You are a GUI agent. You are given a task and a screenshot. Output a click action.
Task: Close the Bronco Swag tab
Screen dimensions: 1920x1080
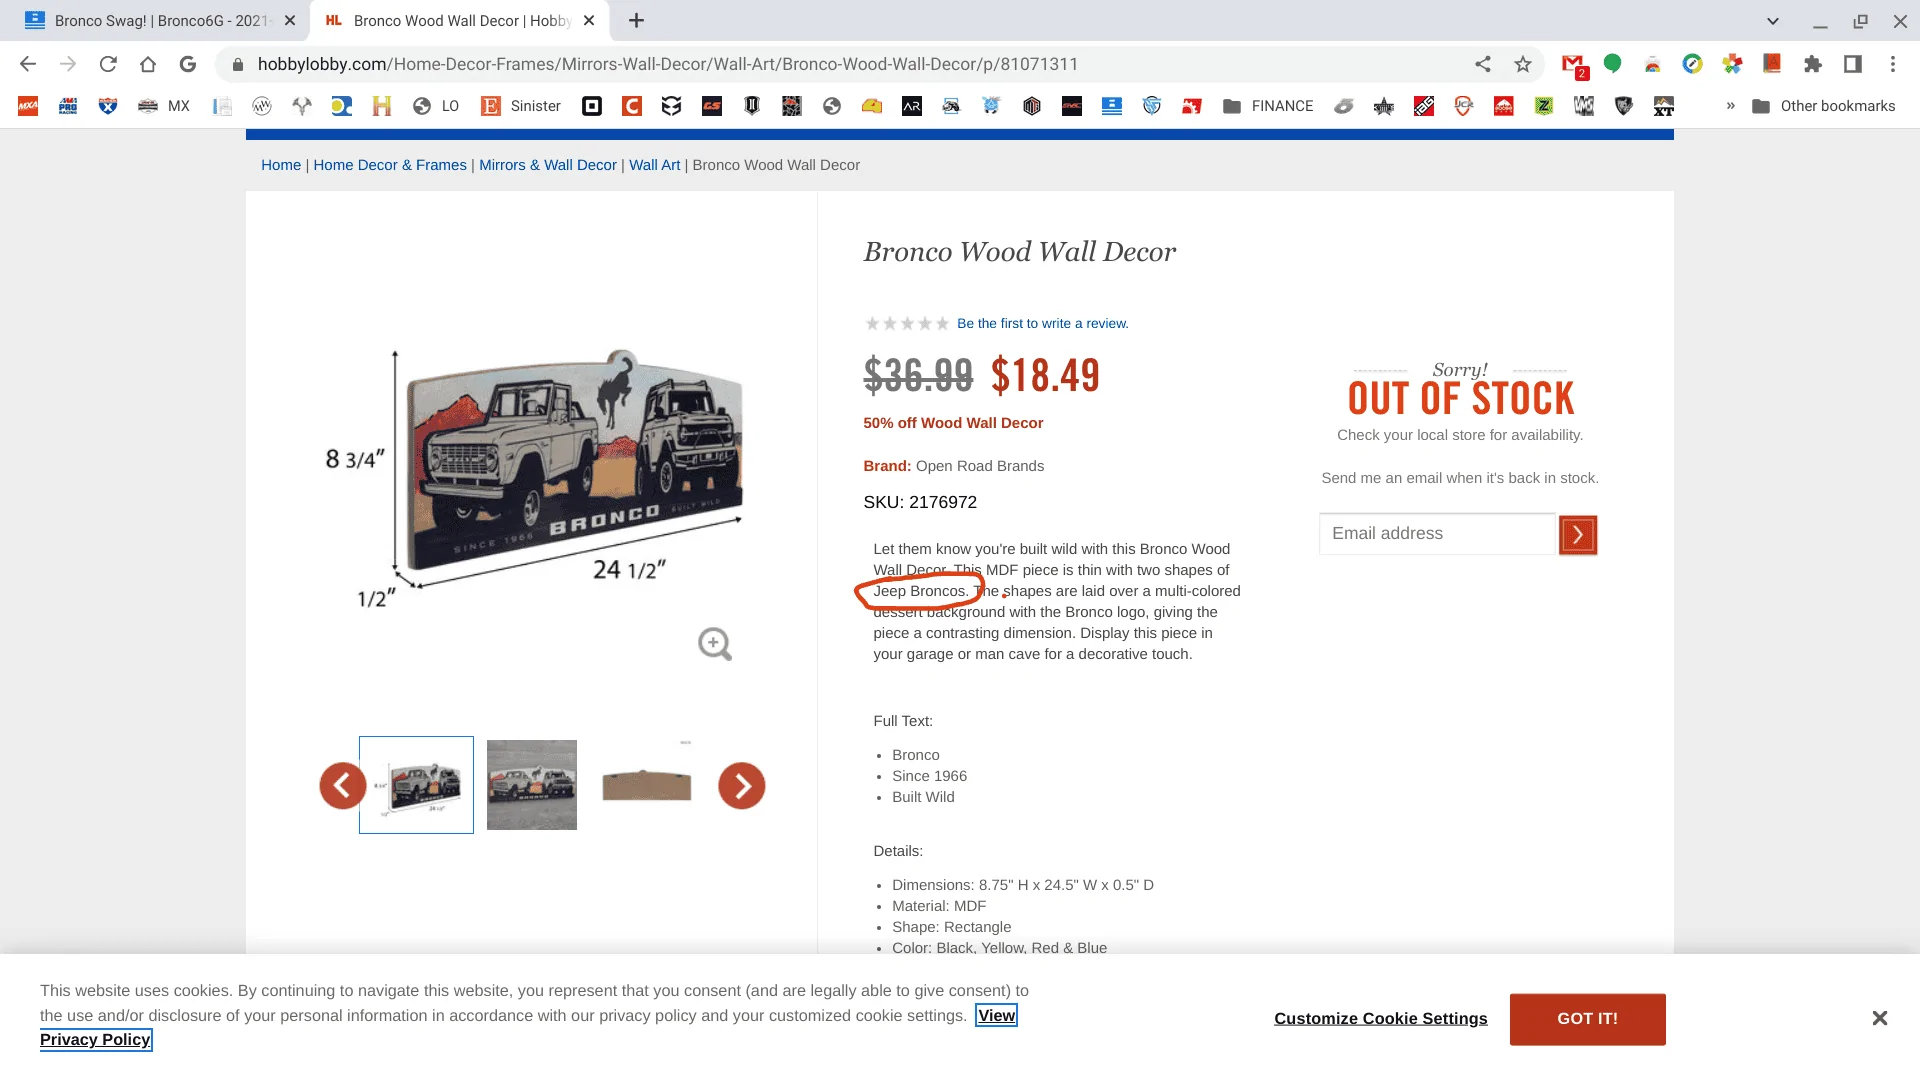tap(290, 21)
